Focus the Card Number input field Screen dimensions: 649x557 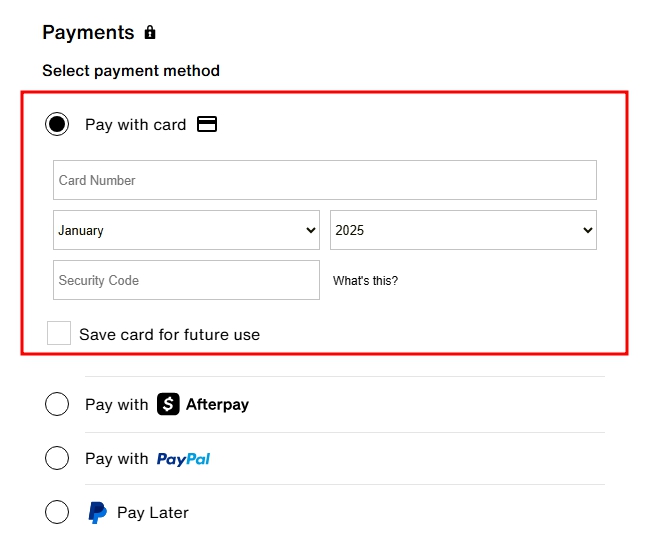325,180
